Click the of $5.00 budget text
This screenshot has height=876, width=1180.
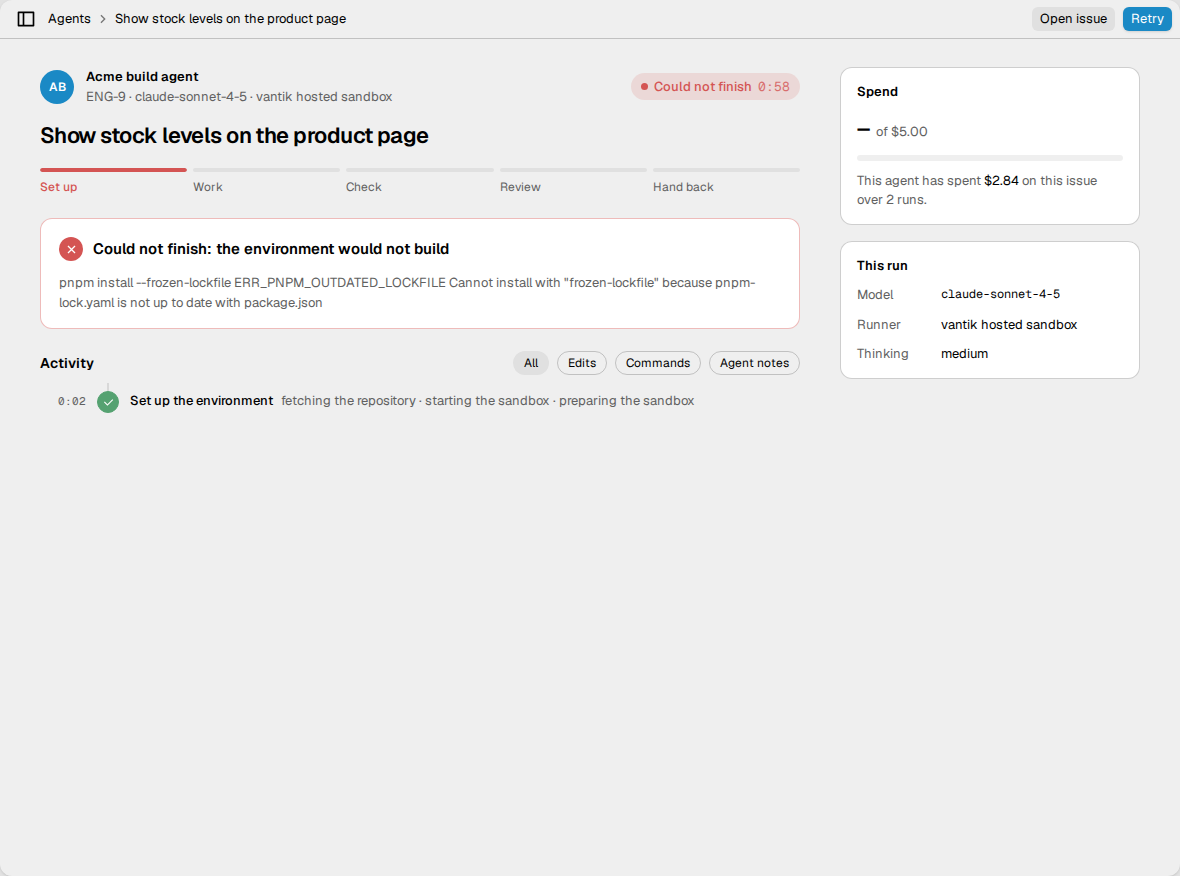coord(902,132)
